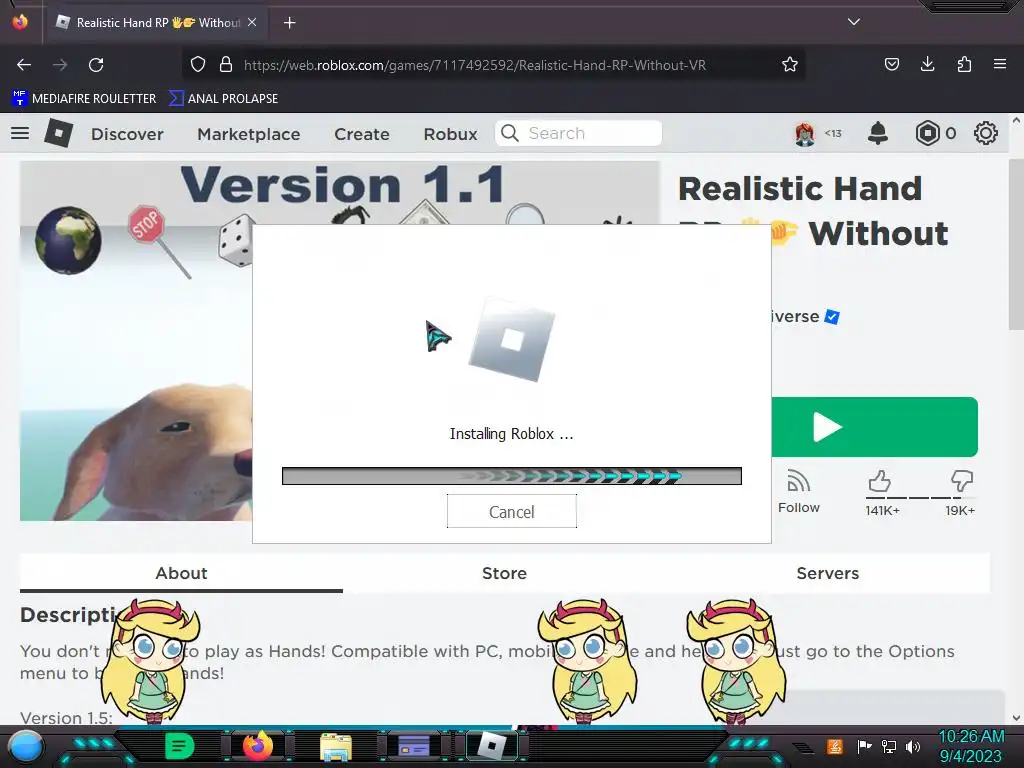Click the Roblox logo home icon
Screen dimensions: 1024x768
tap(58, 133)
